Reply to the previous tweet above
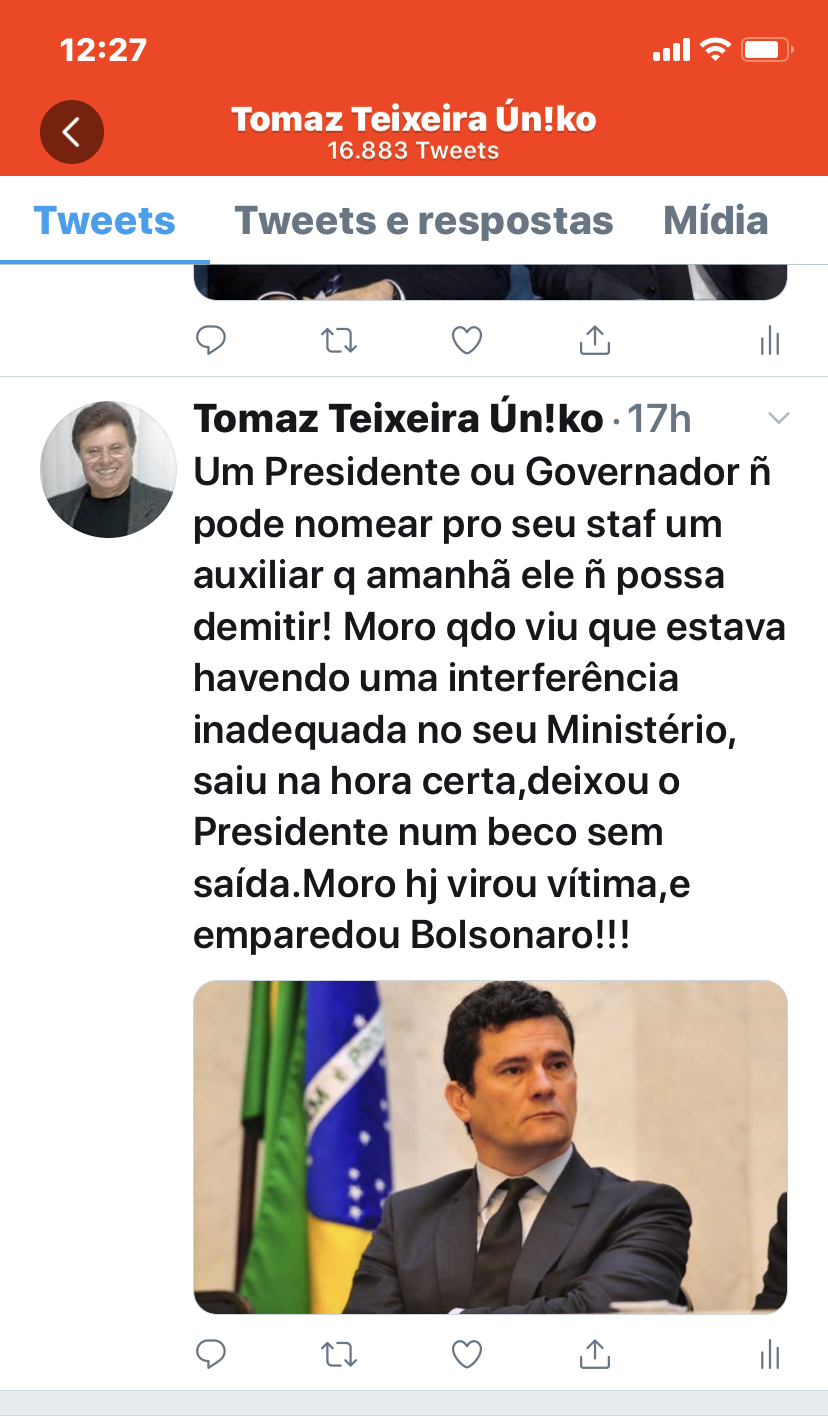 click(x=210, y=341)
